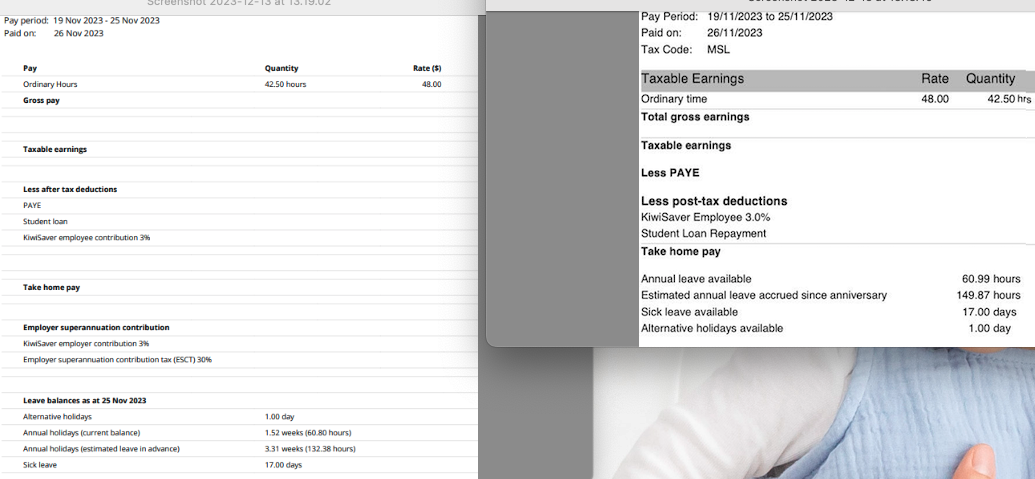Select the 3.31 weeks (132.38 hours) value
Viewport: 1035px width, 479px height.
click(x=310, y=449)
